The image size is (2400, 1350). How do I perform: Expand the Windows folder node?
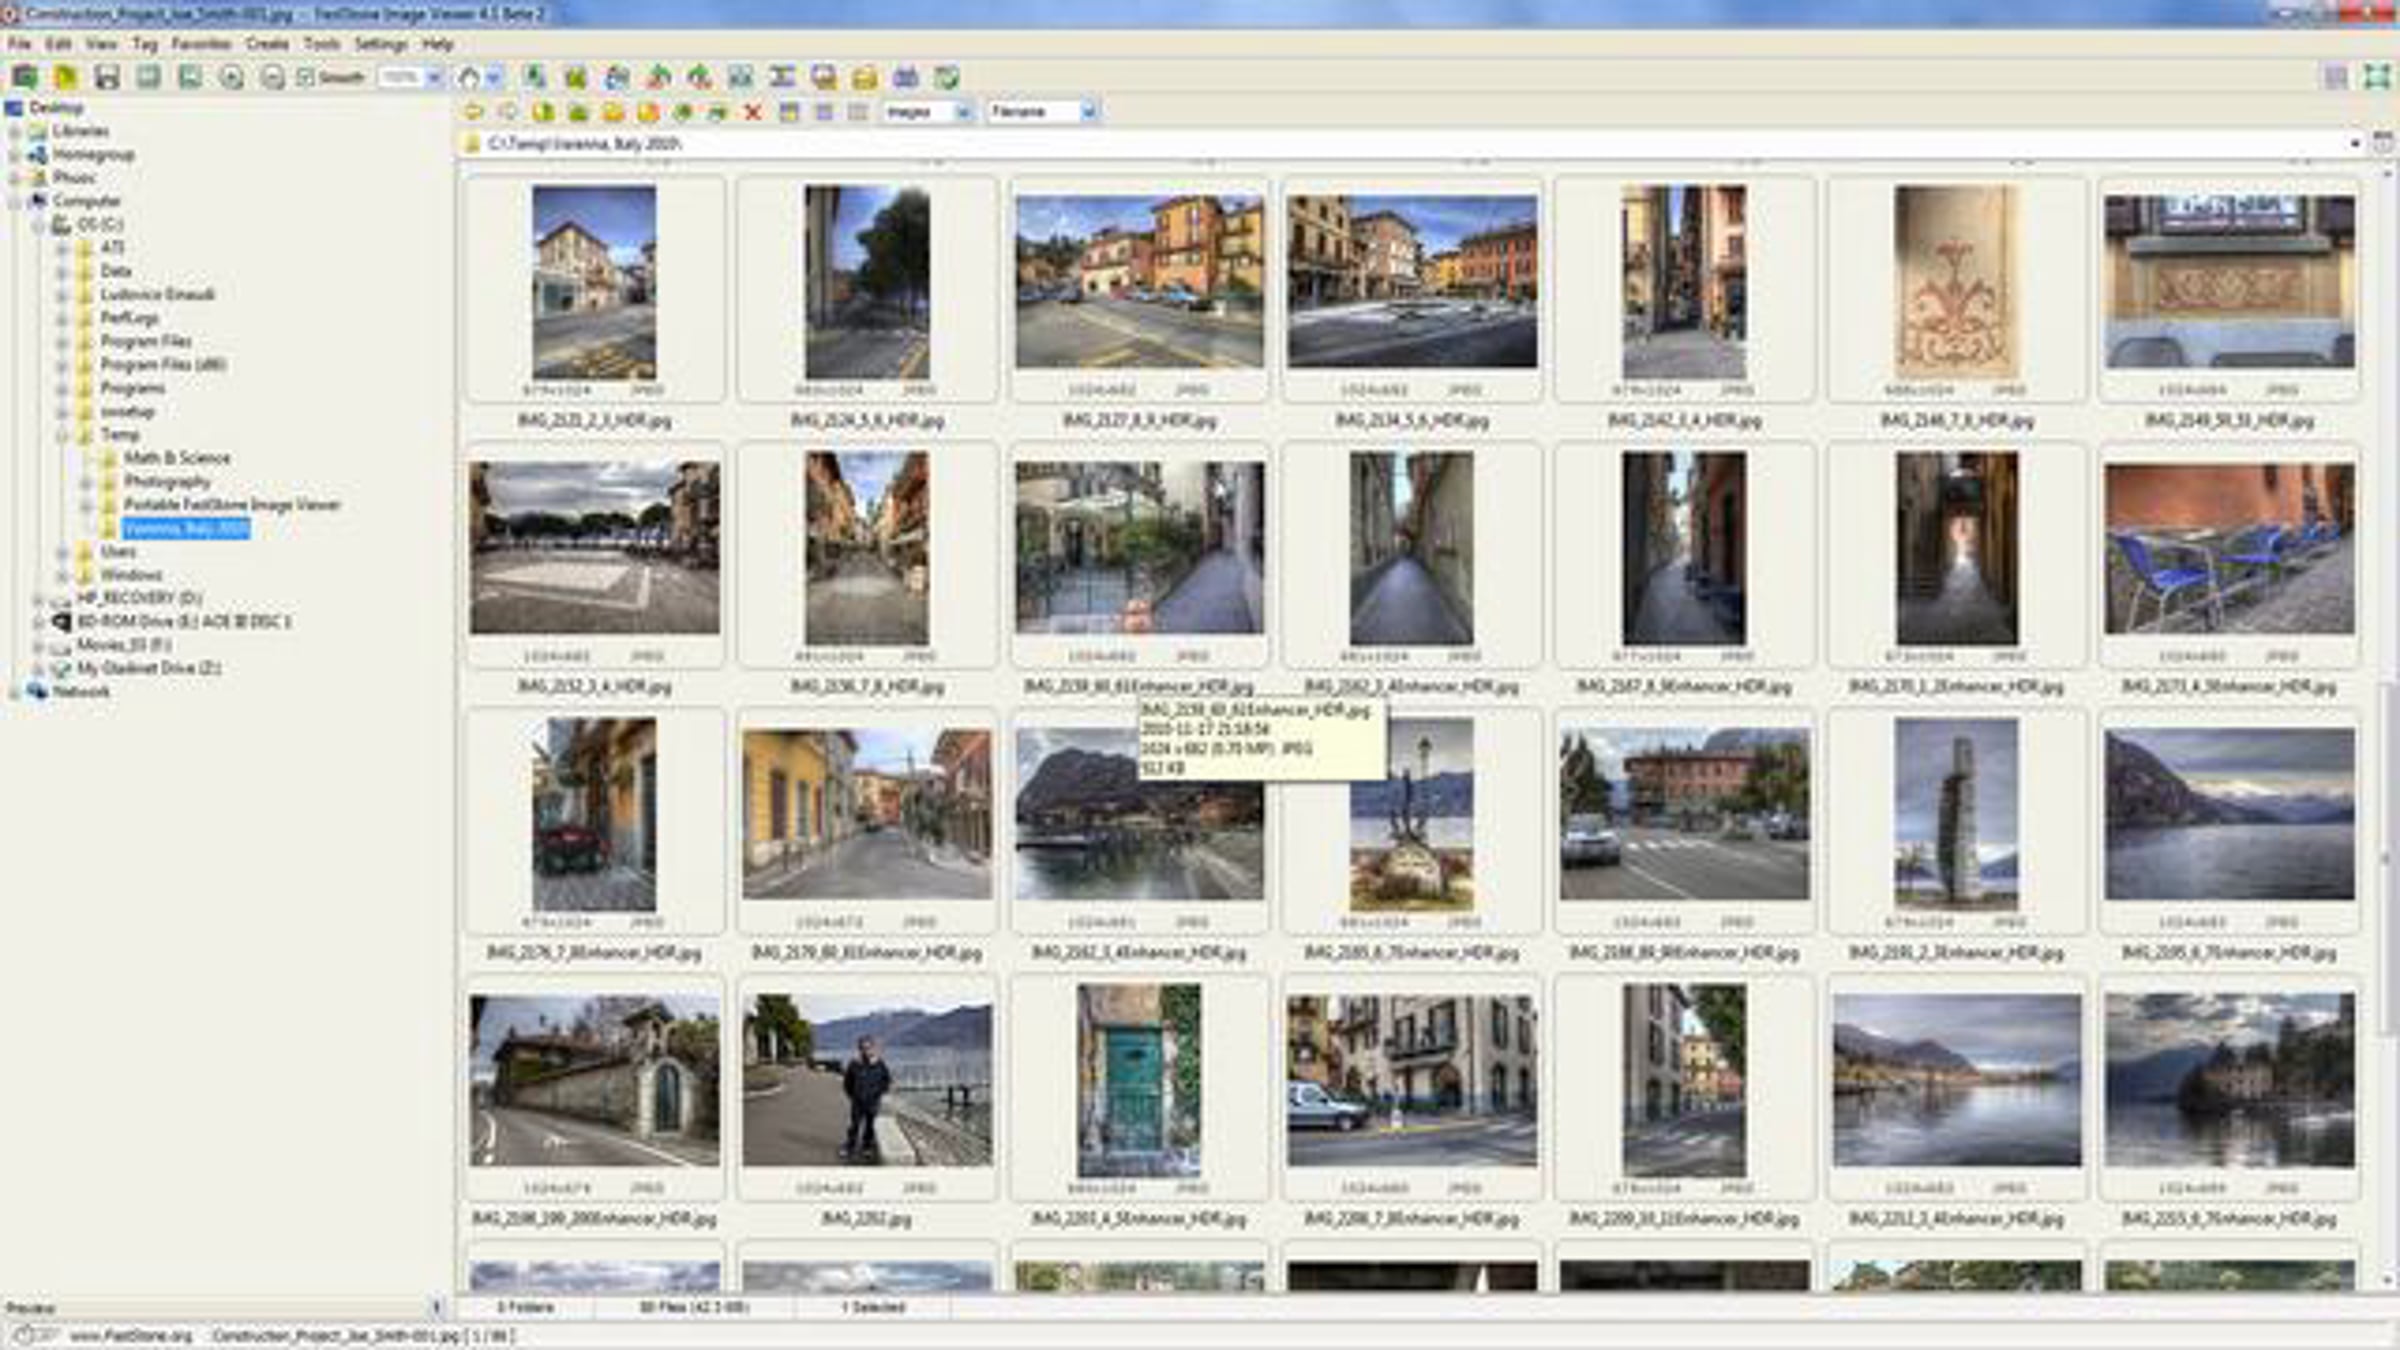(62, 575)
